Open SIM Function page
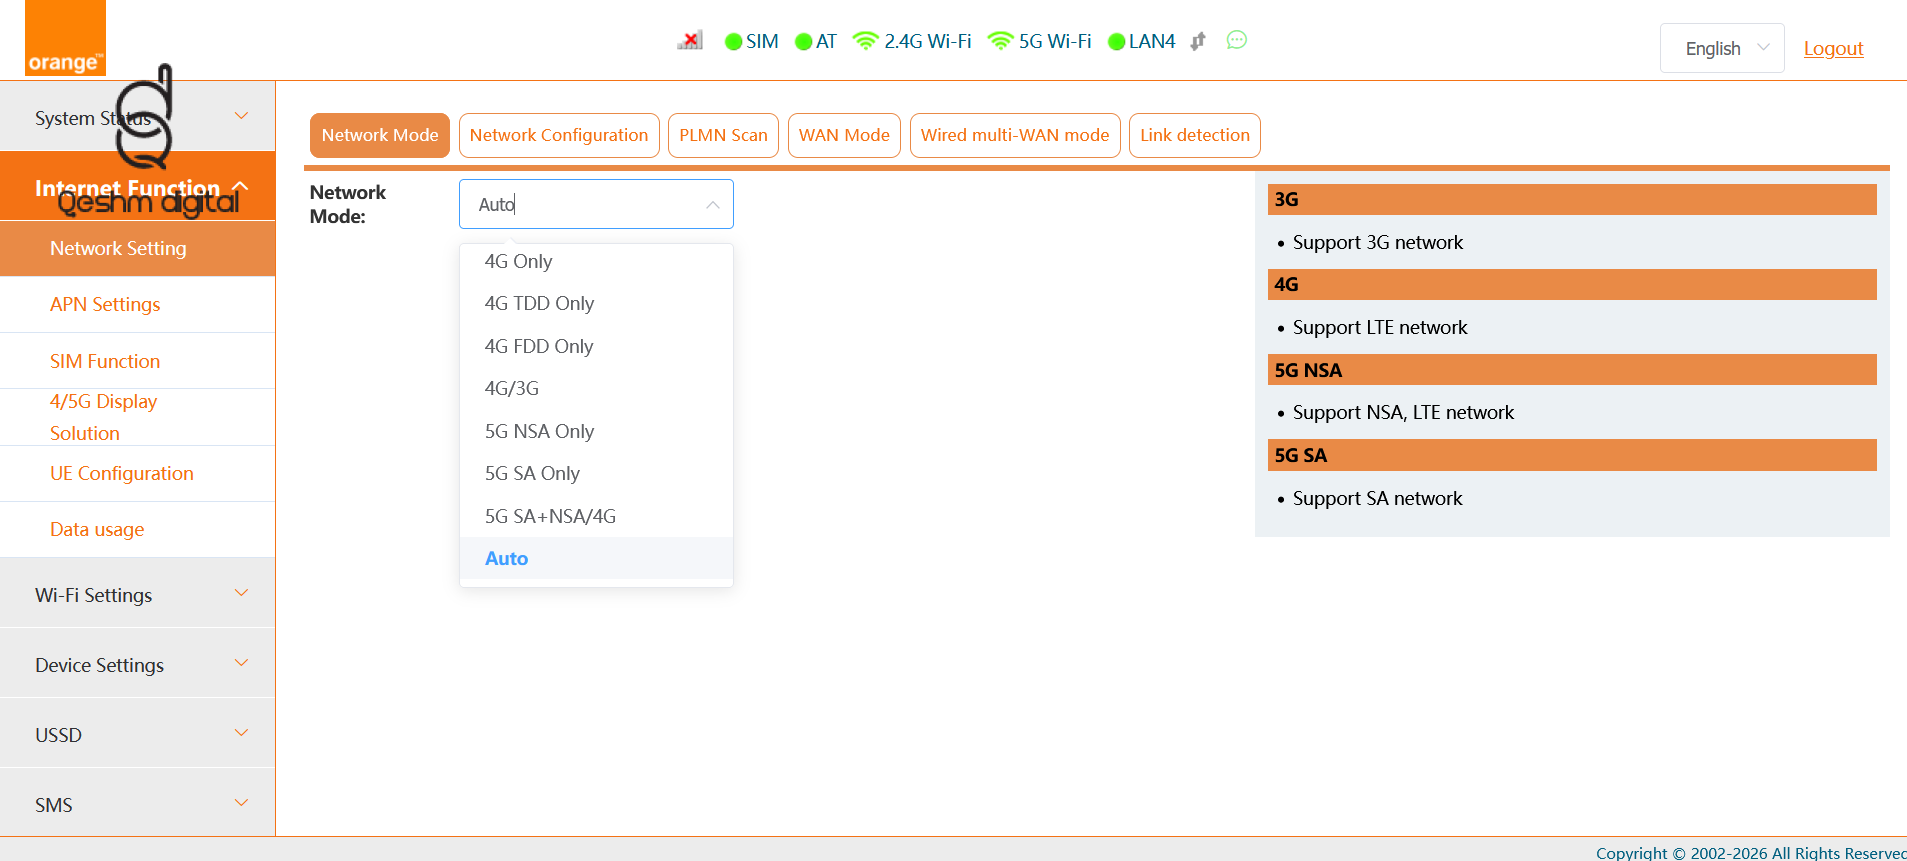The image size is (1907, 861). coord(138,361)
